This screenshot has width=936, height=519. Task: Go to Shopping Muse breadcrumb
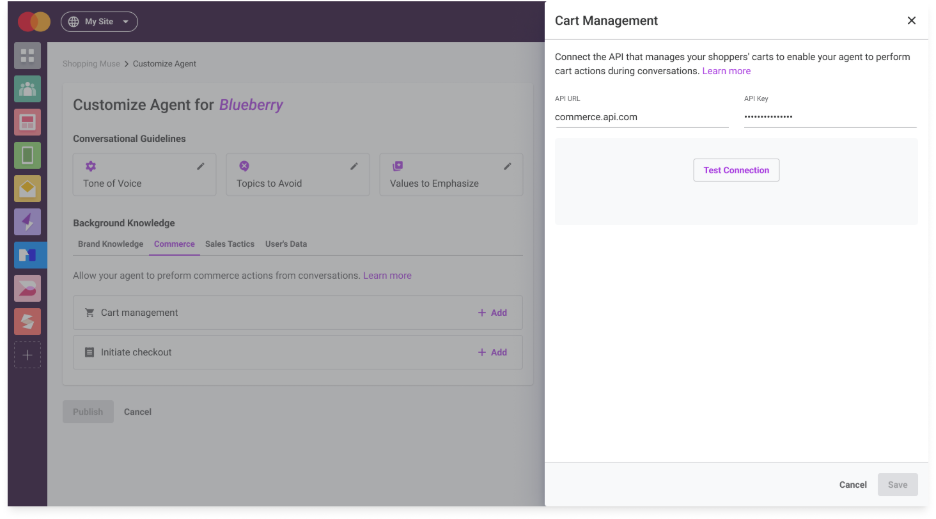pyautogui.click(x=91, y=64)
